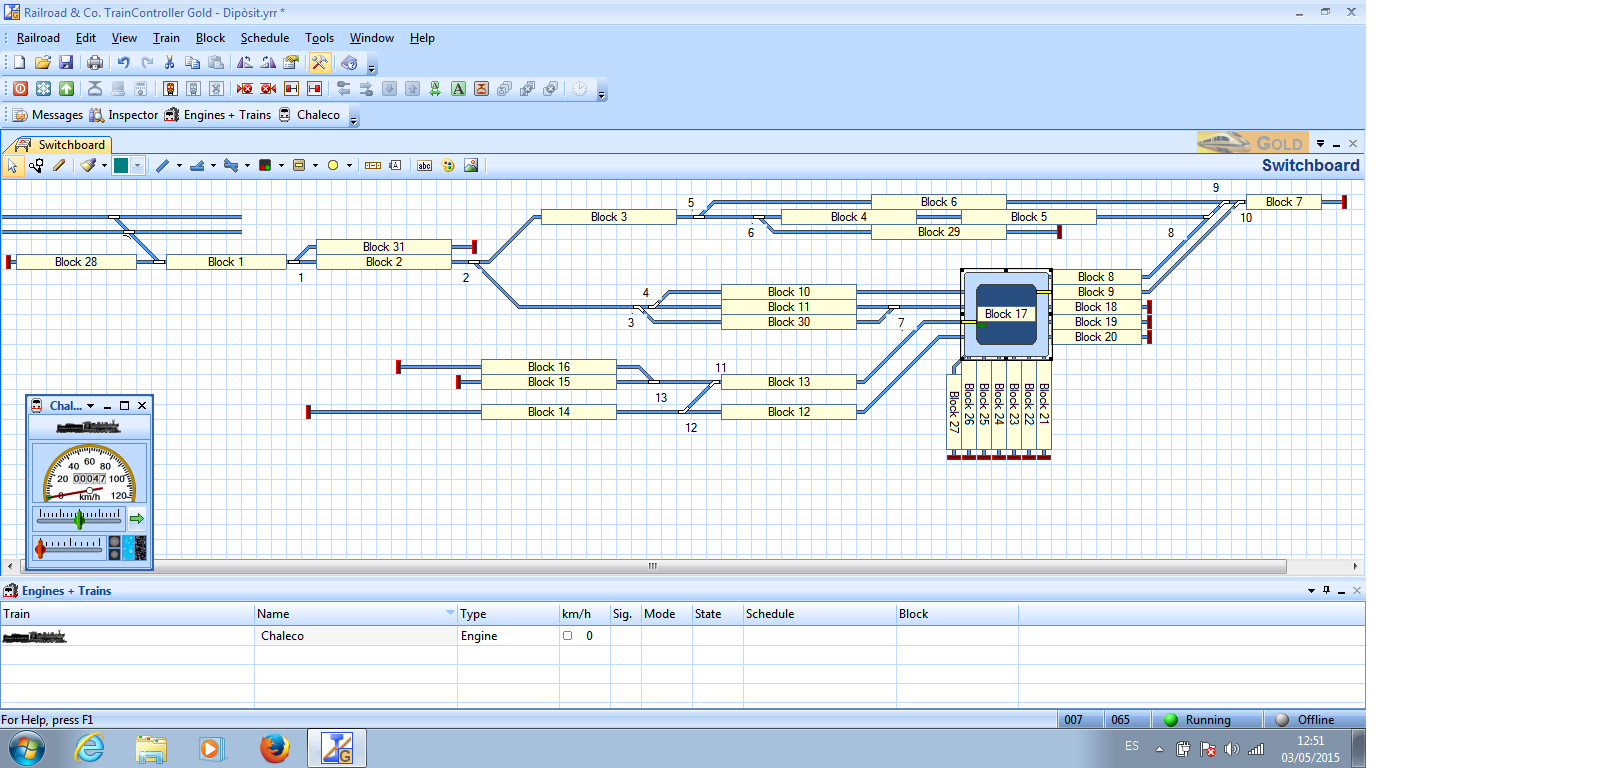Open Firefox from the taskbar
The image size is (1600, 768).
(274, 748)
